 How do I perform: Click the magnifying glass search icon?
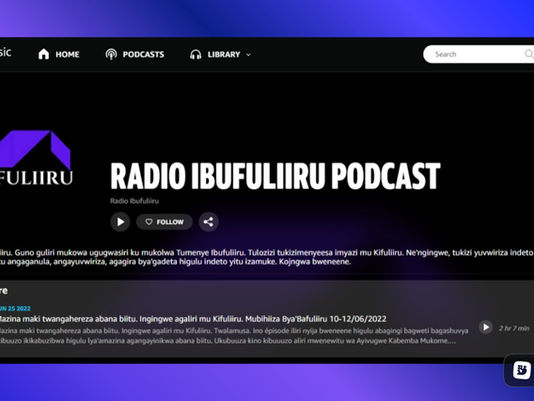tap(528, 54)
